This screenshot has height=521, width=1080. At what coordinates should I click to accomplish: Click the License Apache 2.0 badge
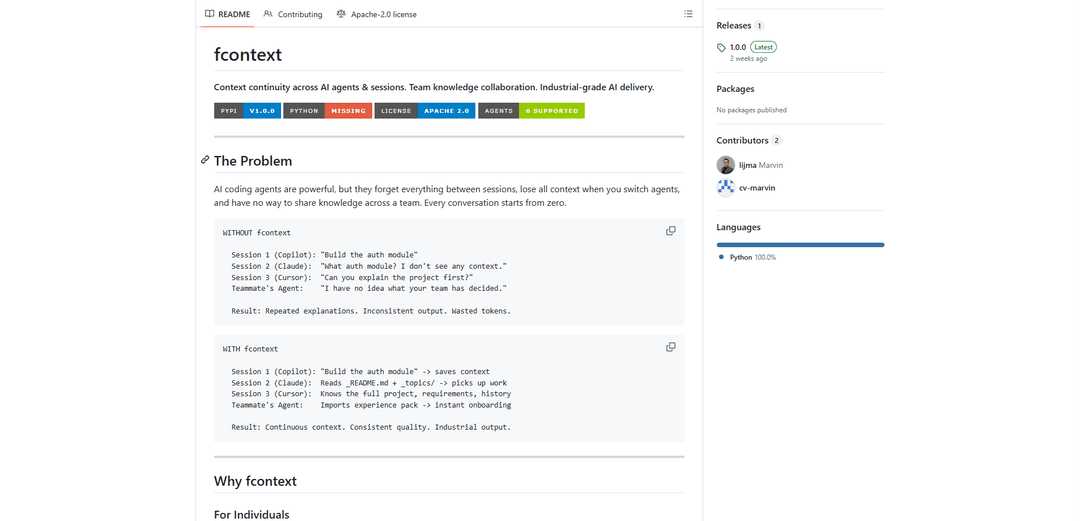click(x=424, y=111)
